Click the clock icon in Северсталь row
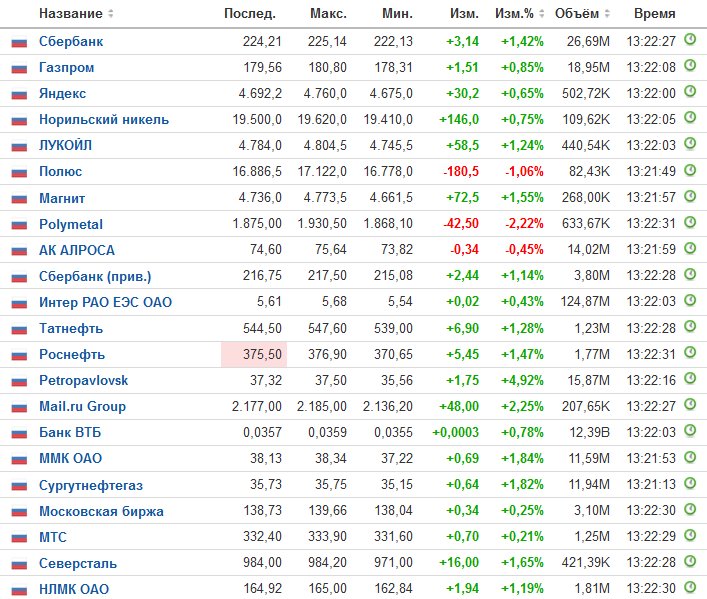707x599 pixels. click(x=690, y=562)
